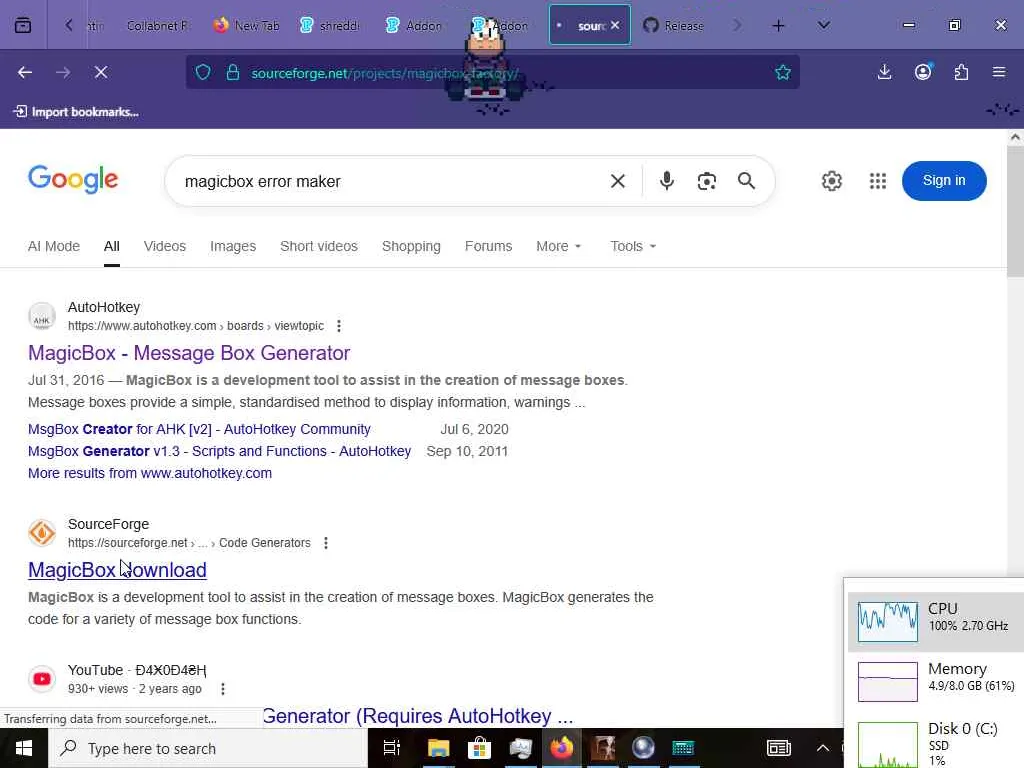Open MsgBox Creator for AHK v2 link
Image resolution: width=1024 pixels, height=768 pixels.
click(199, 429)
